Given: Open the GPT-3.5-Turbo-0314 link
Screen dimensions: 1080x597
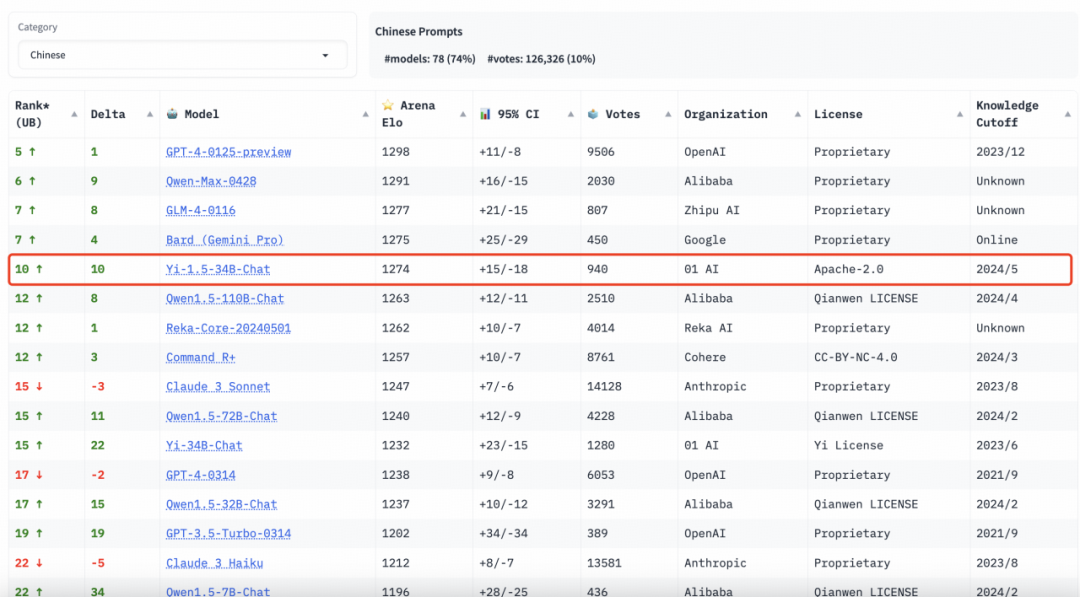Looking at the screenshot, I should [x=228, y=534].
